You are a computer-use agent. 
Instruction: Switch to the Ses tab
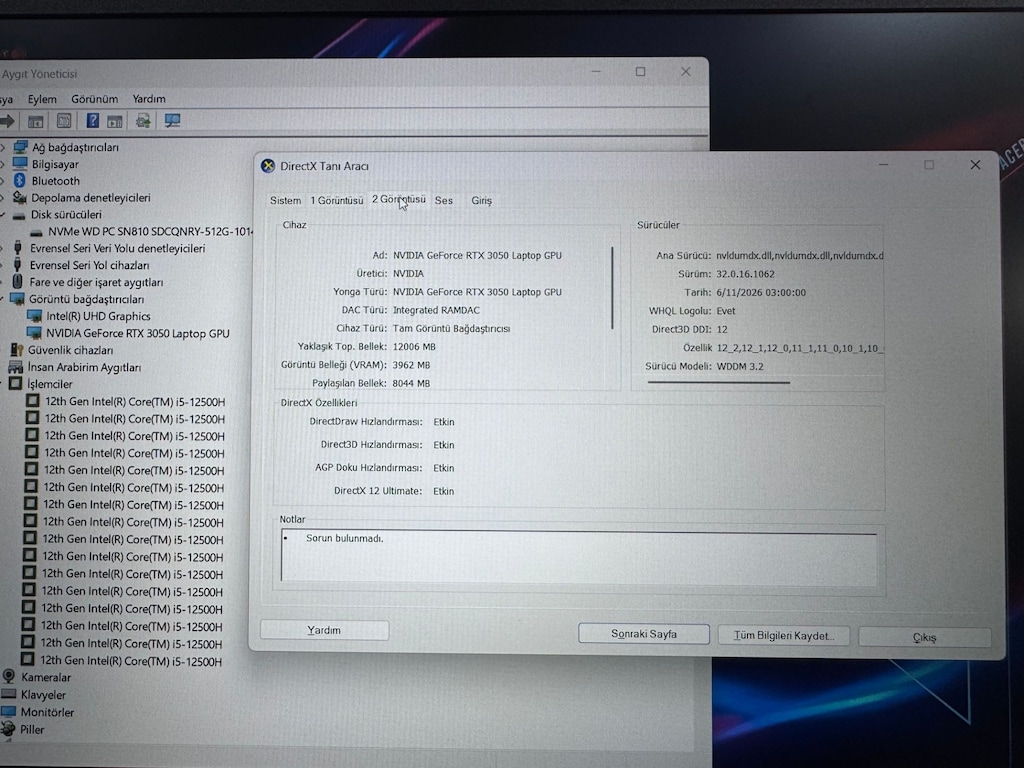tap(443, 200)
